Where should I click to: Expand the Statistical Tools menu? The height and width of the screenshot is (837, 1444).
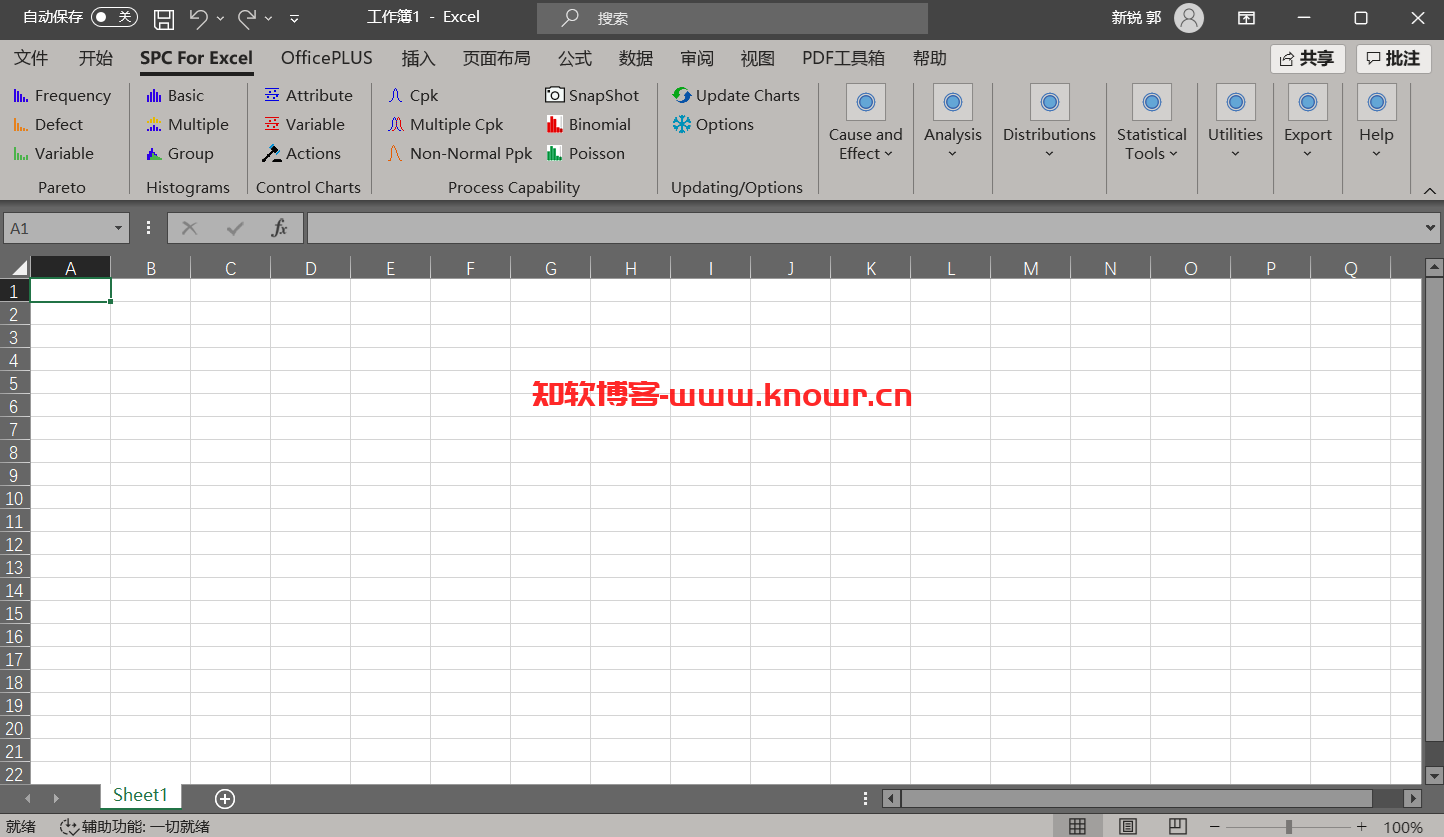pos(1151,124)
